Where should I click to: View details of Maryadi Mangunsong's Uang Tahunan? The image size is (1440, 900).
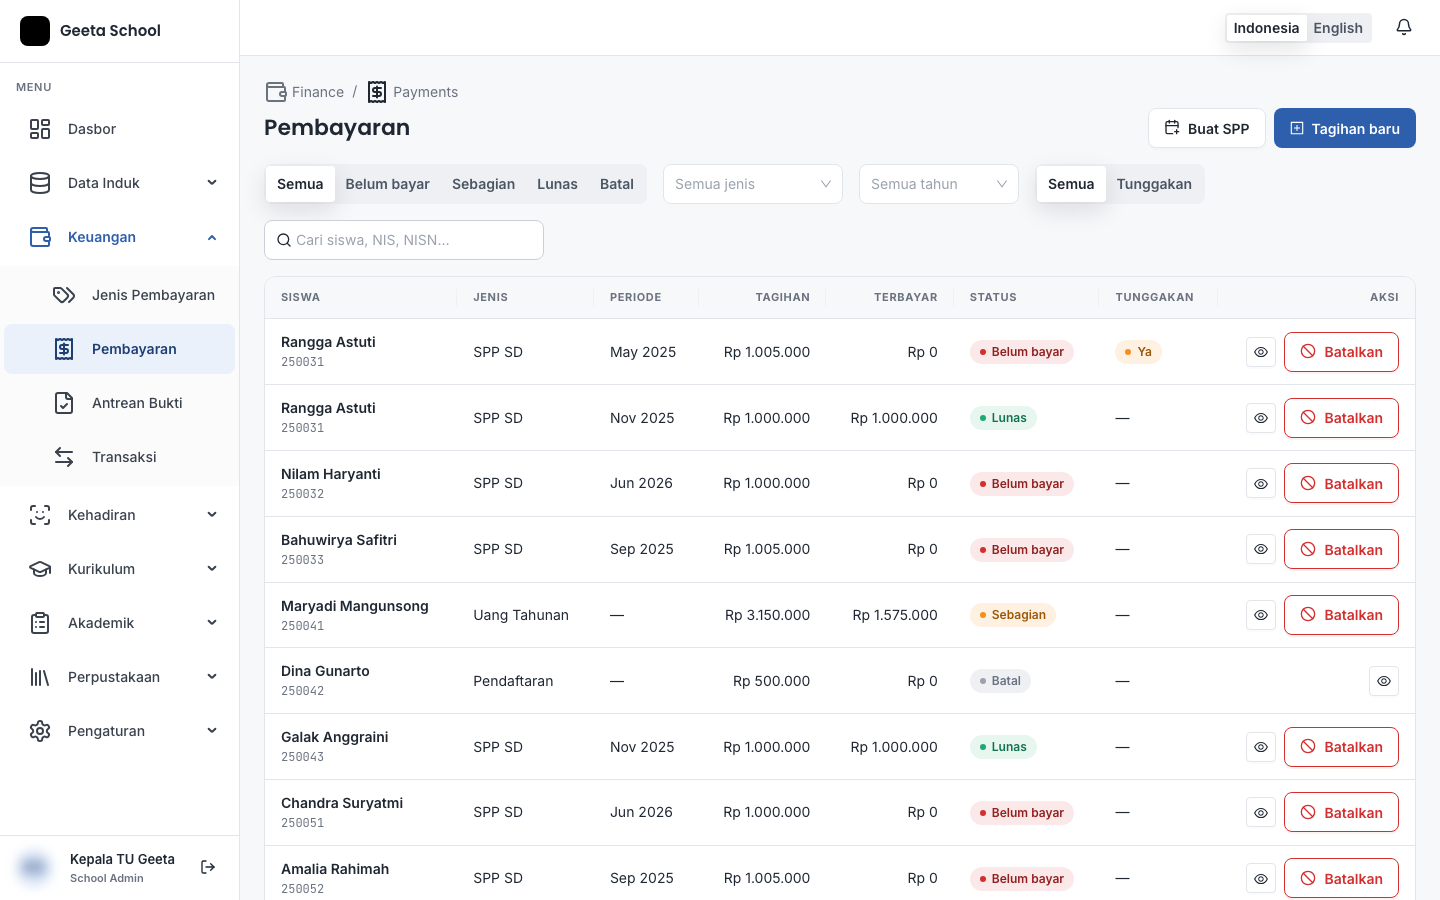1261,615
